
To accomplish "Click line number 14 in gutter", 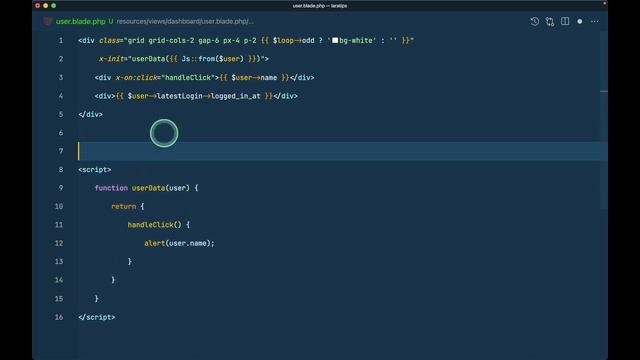I will [x=59, y=280].
